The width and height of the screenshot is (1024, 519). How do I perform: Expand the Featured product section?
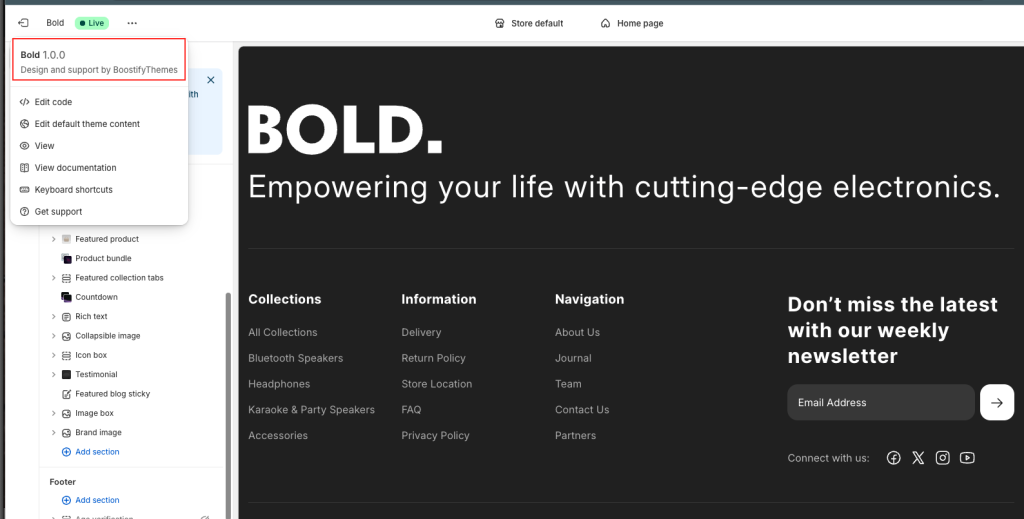pos(54,239)
